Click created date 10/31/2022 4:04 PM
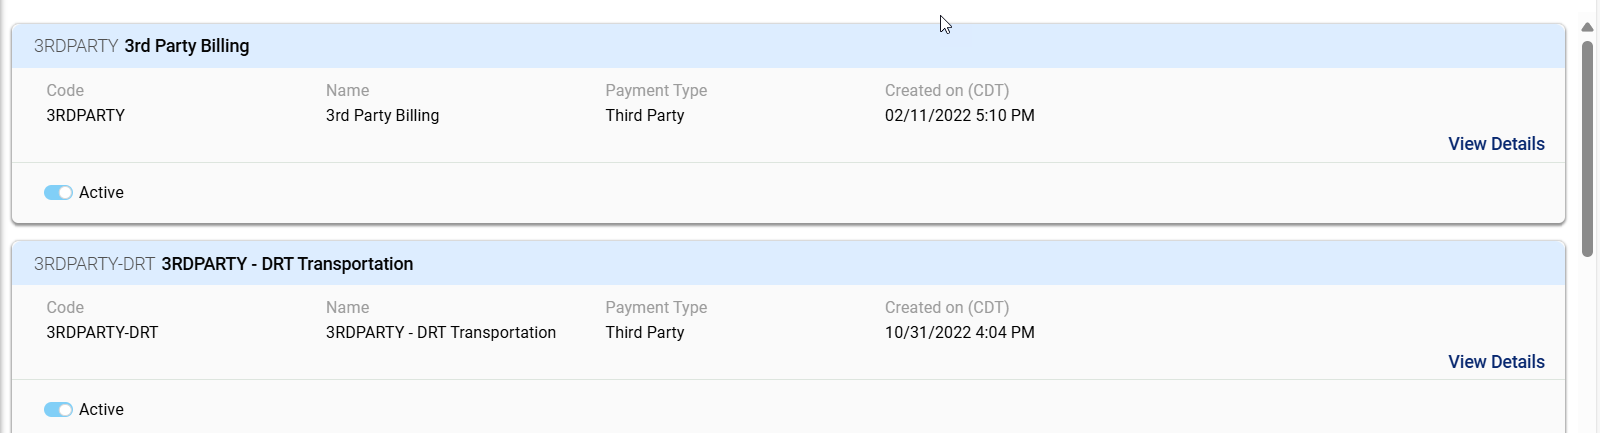Viewport: 1600px width, 433px height. [x=959, y=332]
